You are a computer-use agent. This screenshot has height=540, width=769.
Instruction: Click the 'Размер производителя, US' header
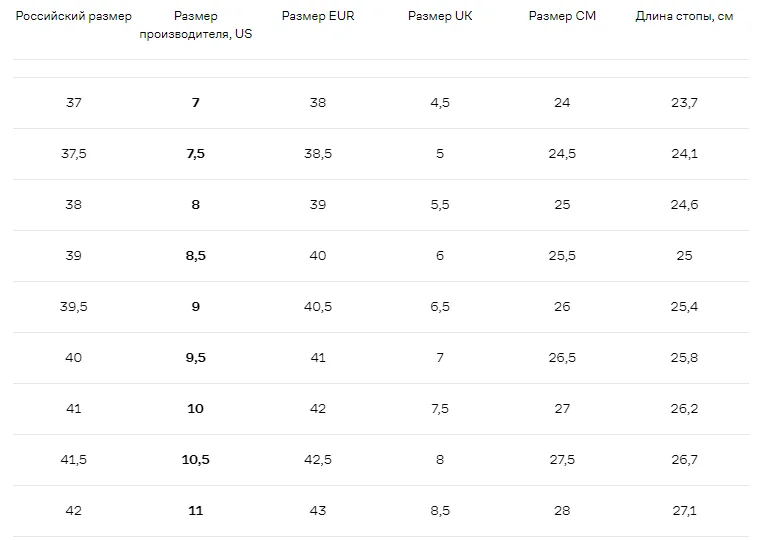(196, 25)
